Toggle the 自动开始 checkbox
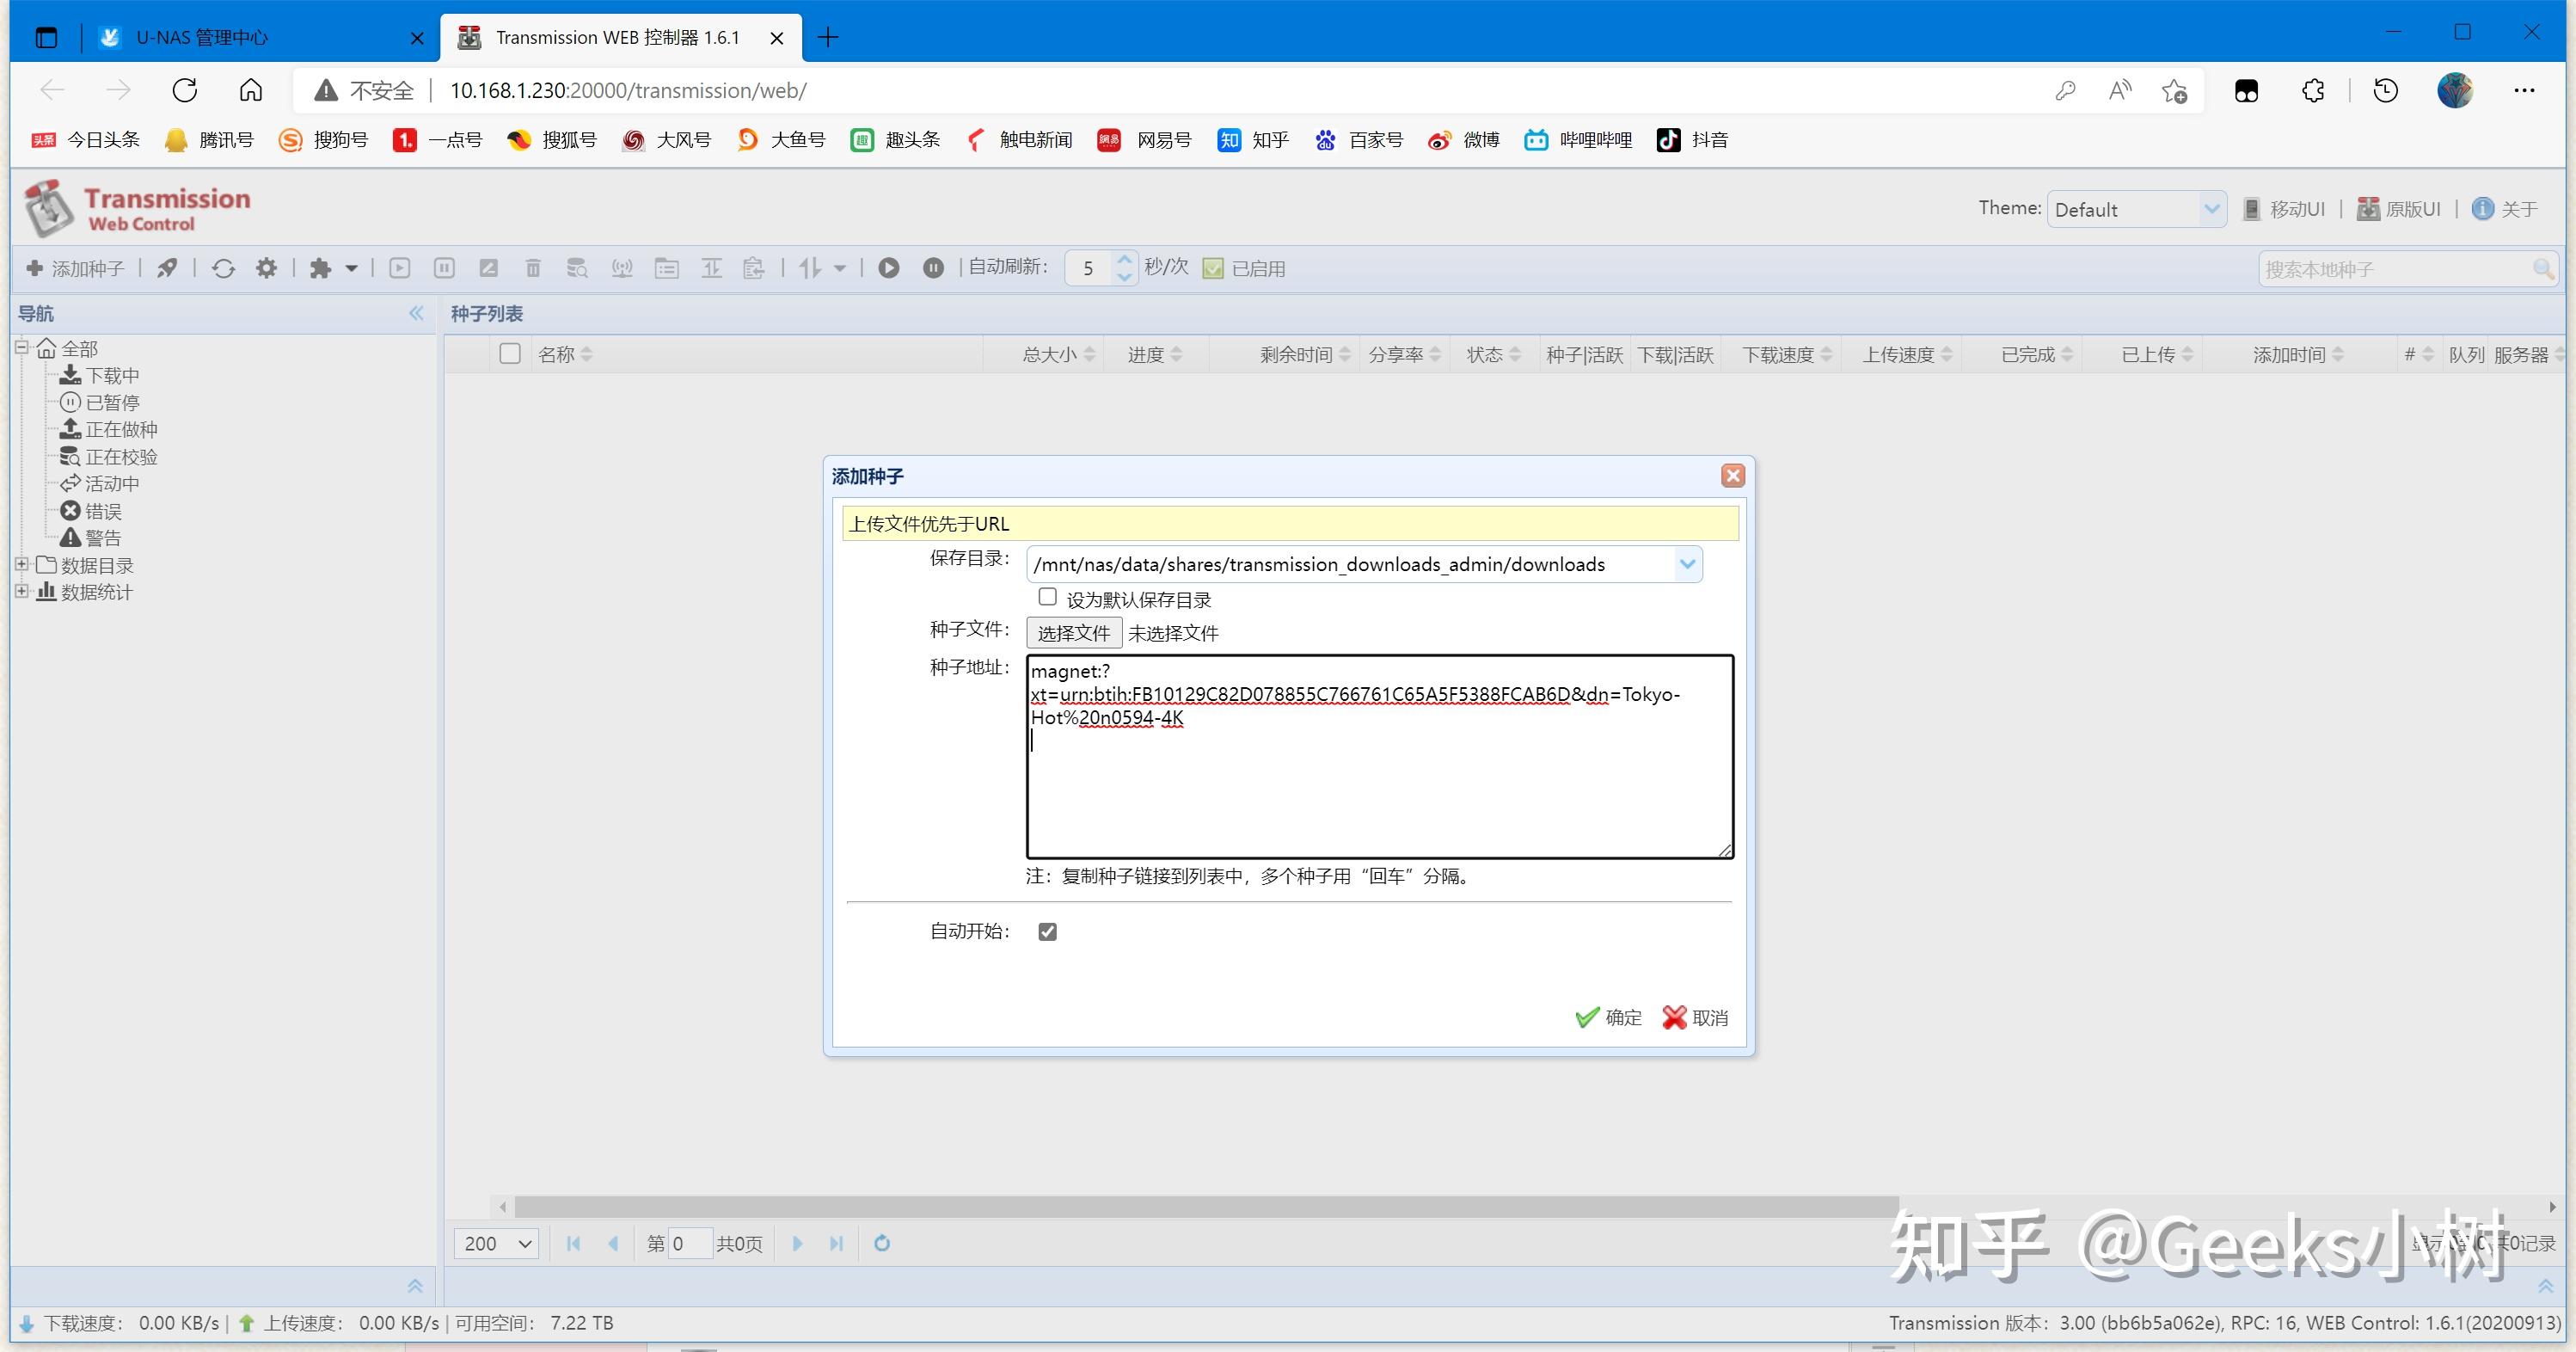Image resolution: width=2576 pixels, height=1352 pixels. (x=1047, y=932)
